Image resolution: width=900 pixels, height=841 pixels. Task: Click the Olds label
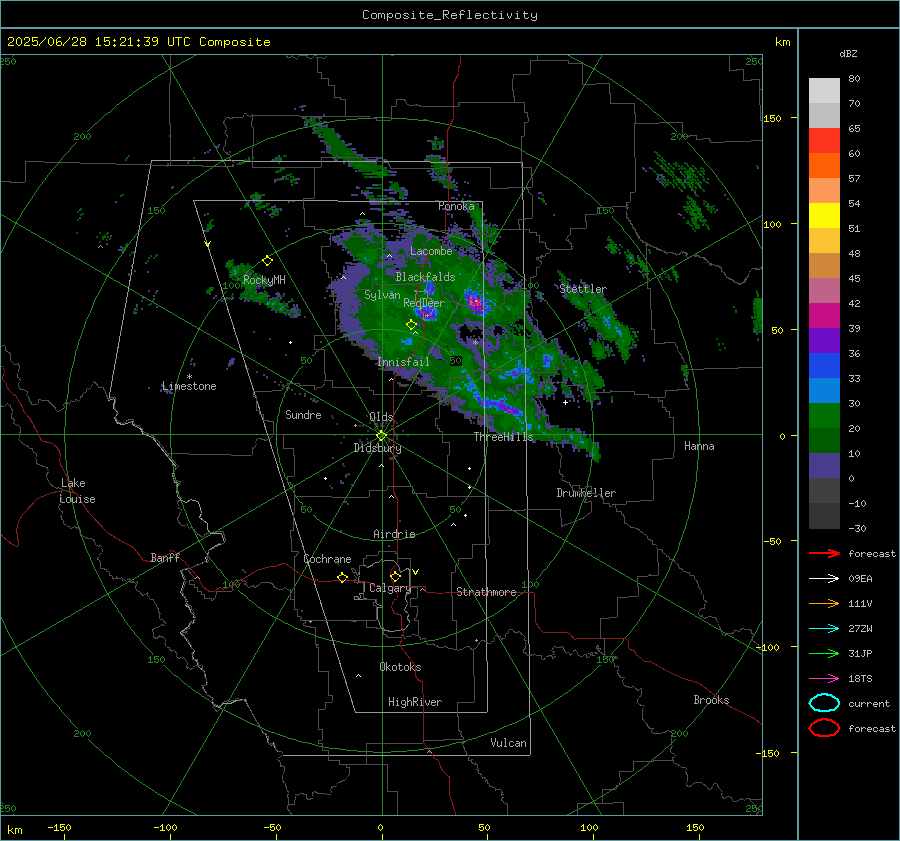coord(381,417)
